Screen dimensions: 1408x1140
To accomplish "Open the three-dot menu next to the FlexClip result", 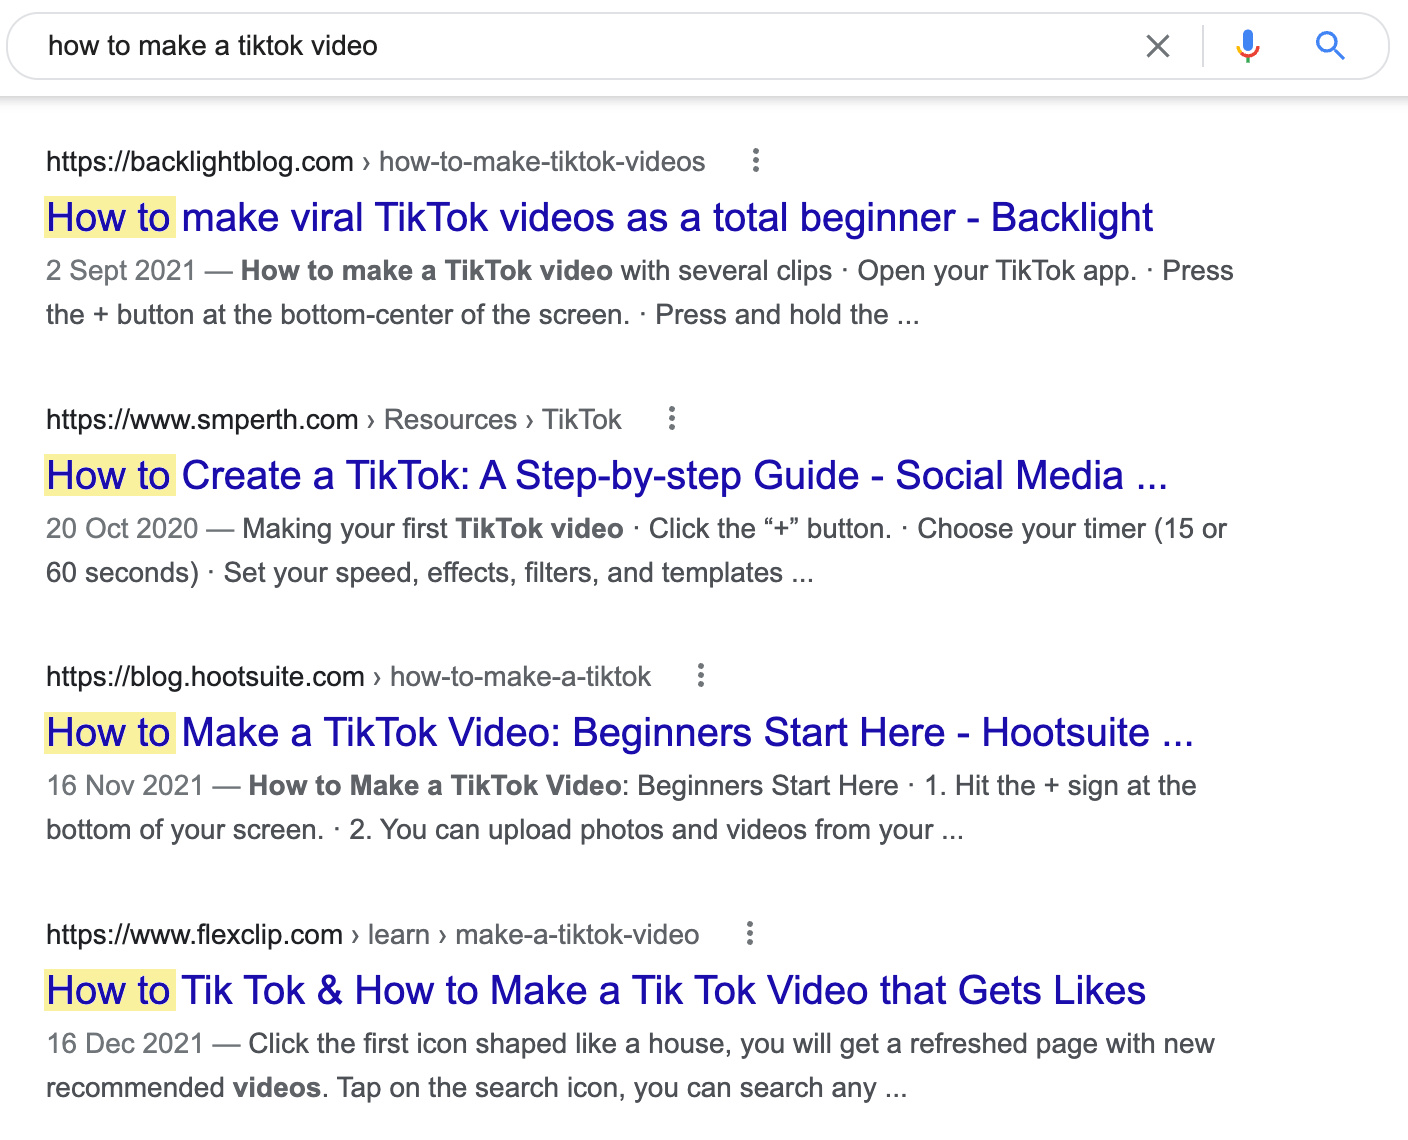I will [x=749, y=933].
